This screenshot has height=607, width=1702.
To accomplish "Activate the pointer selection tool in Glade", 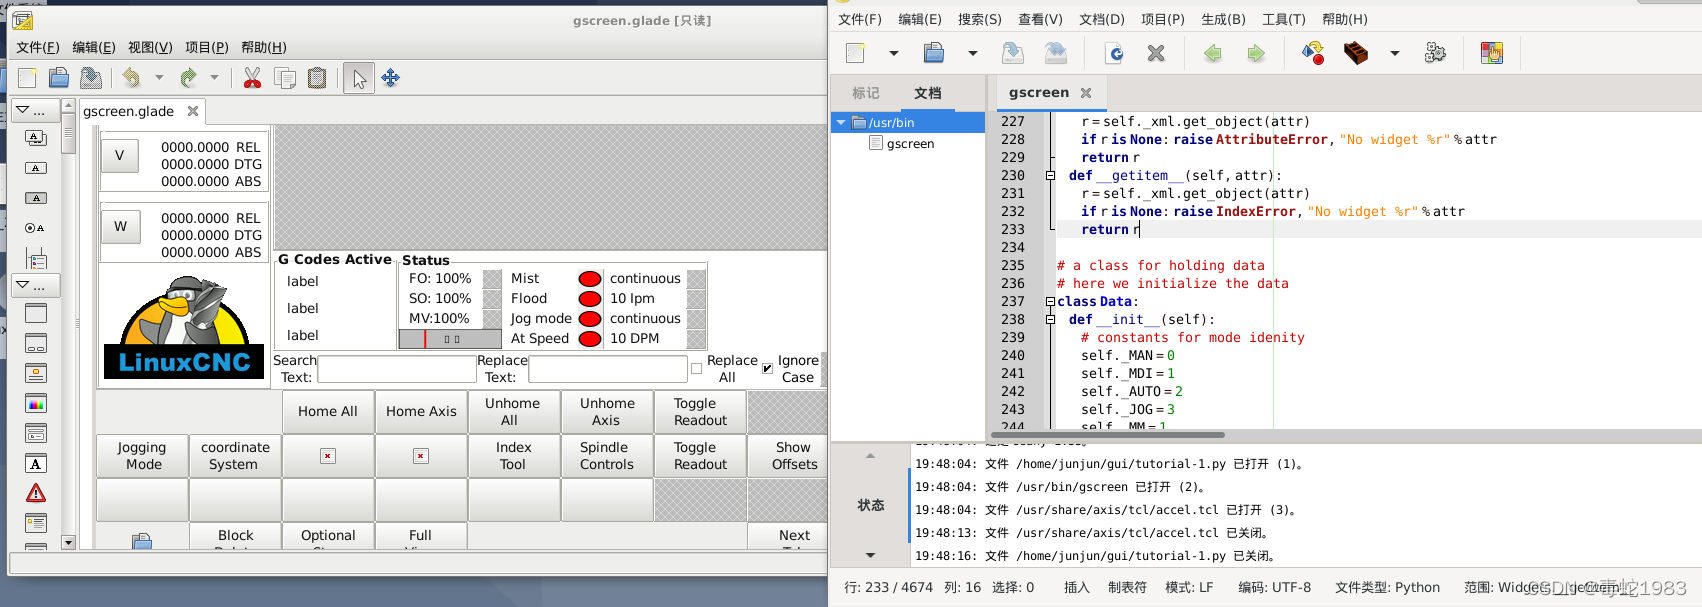I will click(x=359, y=78).
